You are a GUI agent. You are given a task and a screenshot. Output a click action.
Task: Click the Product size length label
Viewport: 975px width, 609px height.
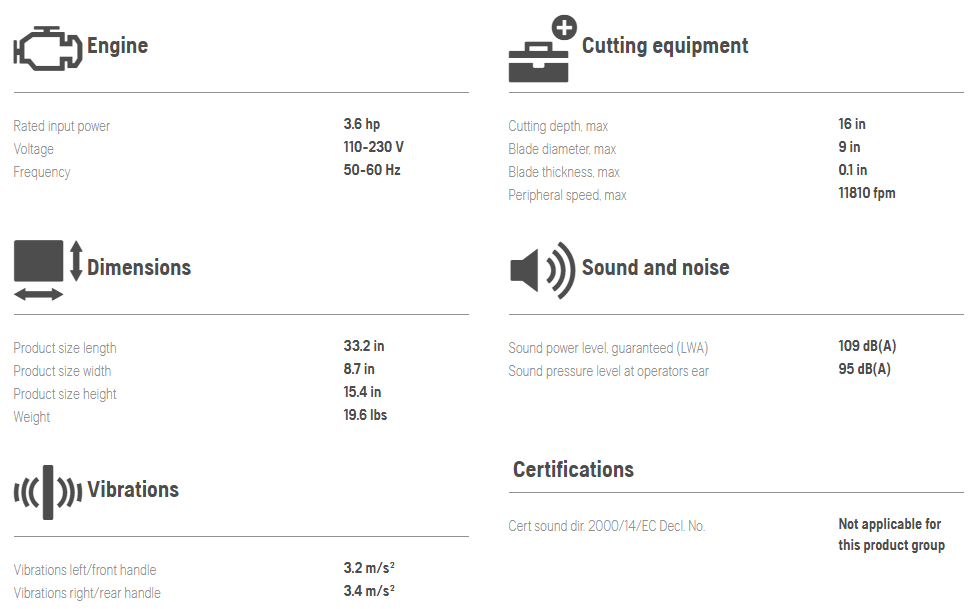pos(65,348)
